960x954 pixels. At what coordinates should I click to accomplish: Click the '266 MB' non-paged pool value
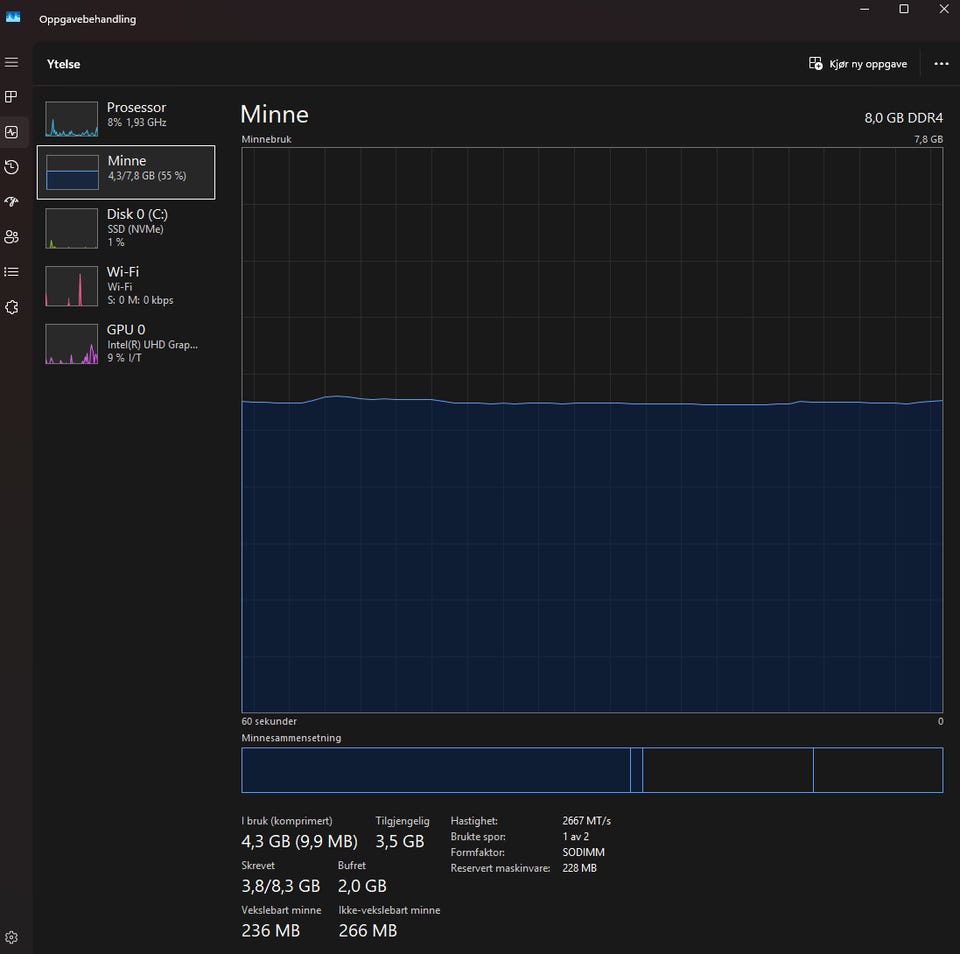pyautogui.click(x=368, y=931)
